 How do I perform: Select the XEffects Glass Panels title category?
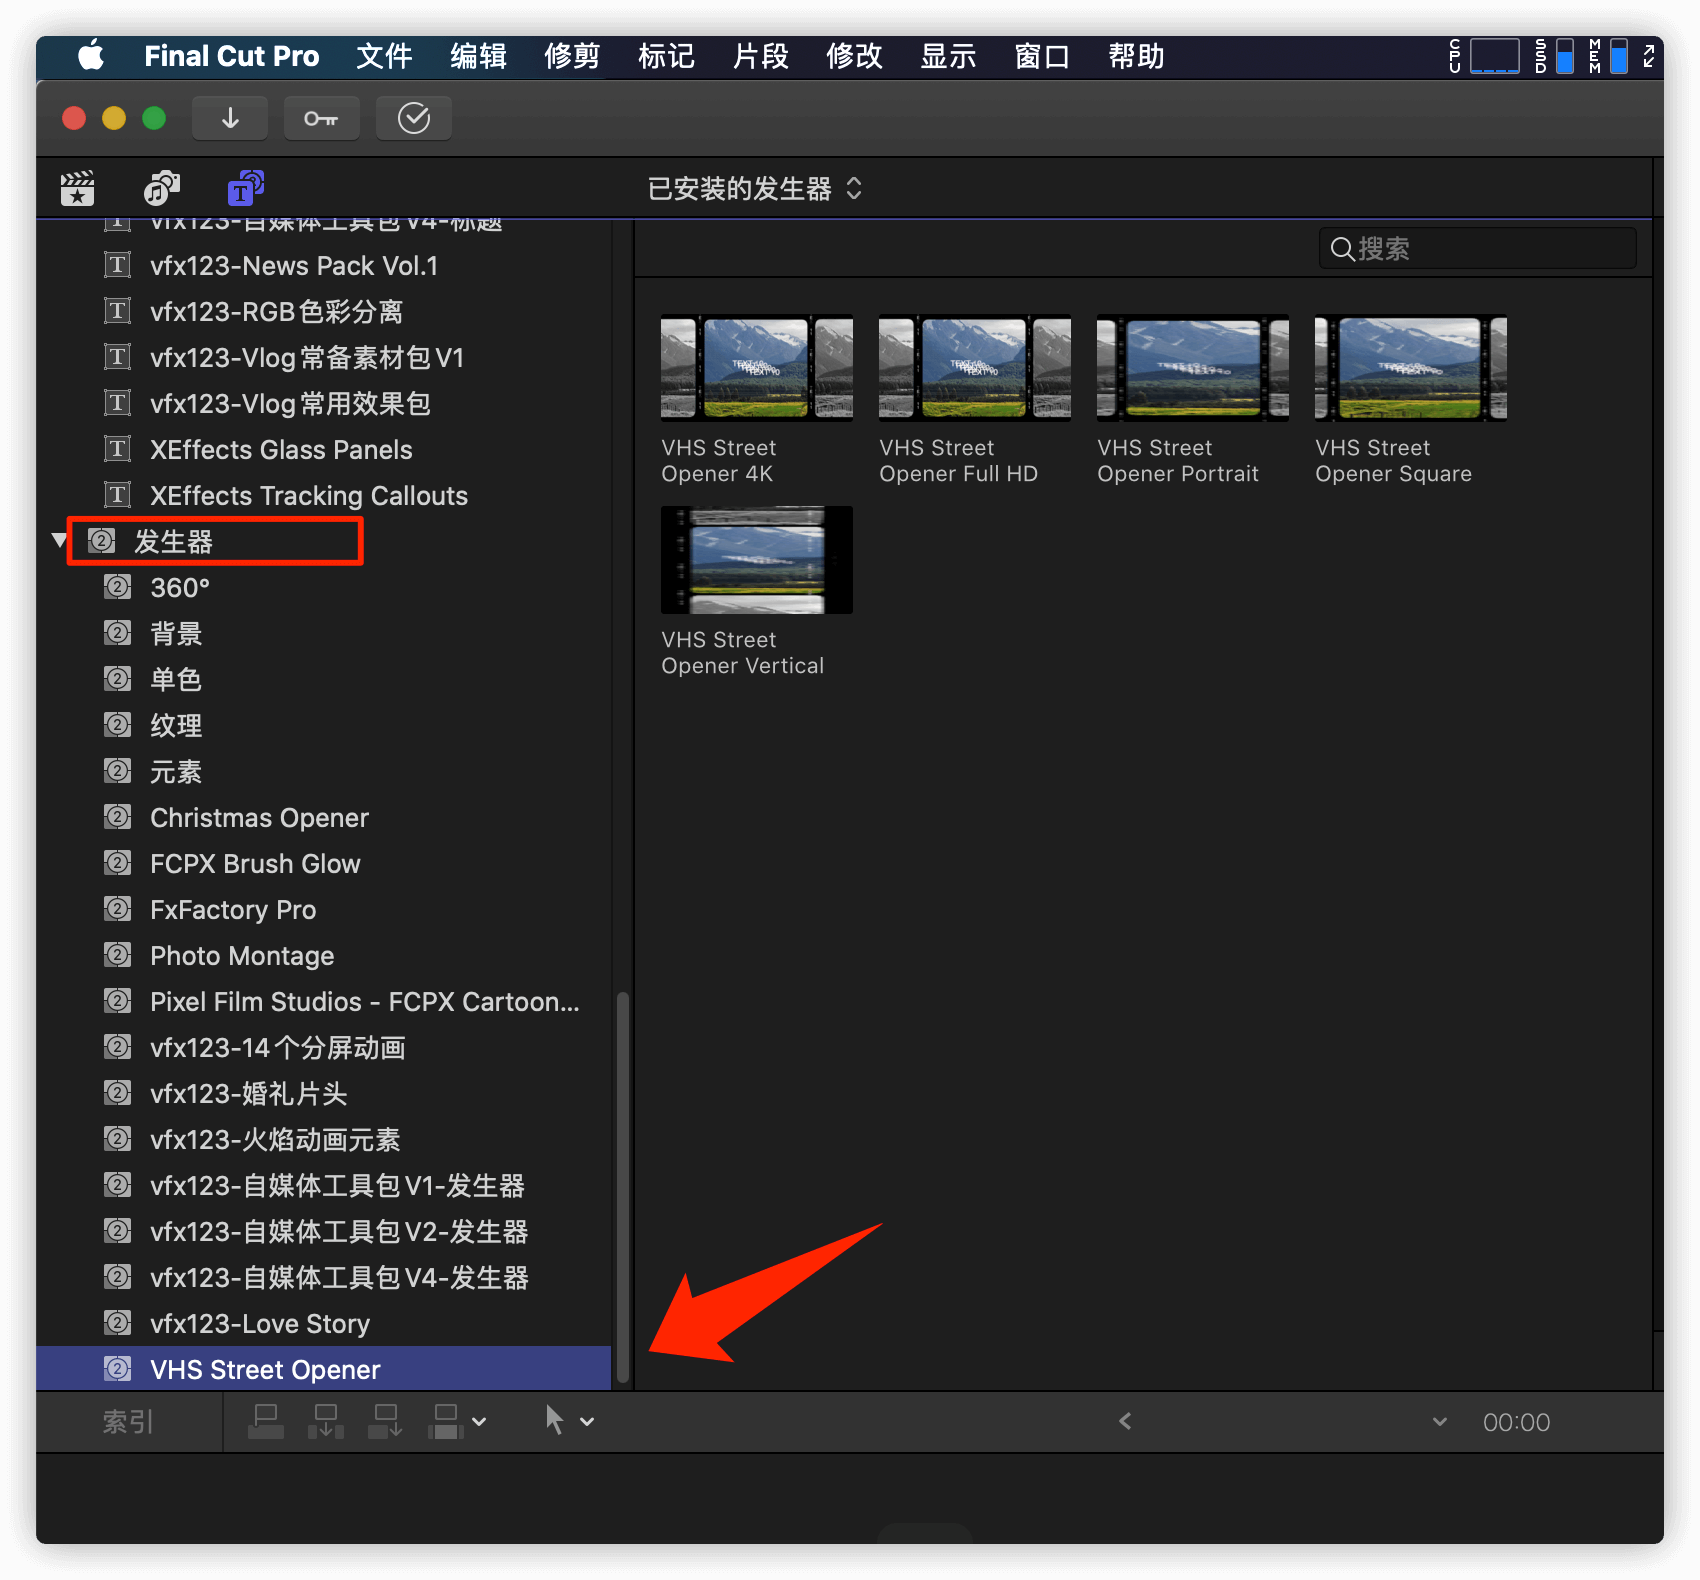pos(324,449)
